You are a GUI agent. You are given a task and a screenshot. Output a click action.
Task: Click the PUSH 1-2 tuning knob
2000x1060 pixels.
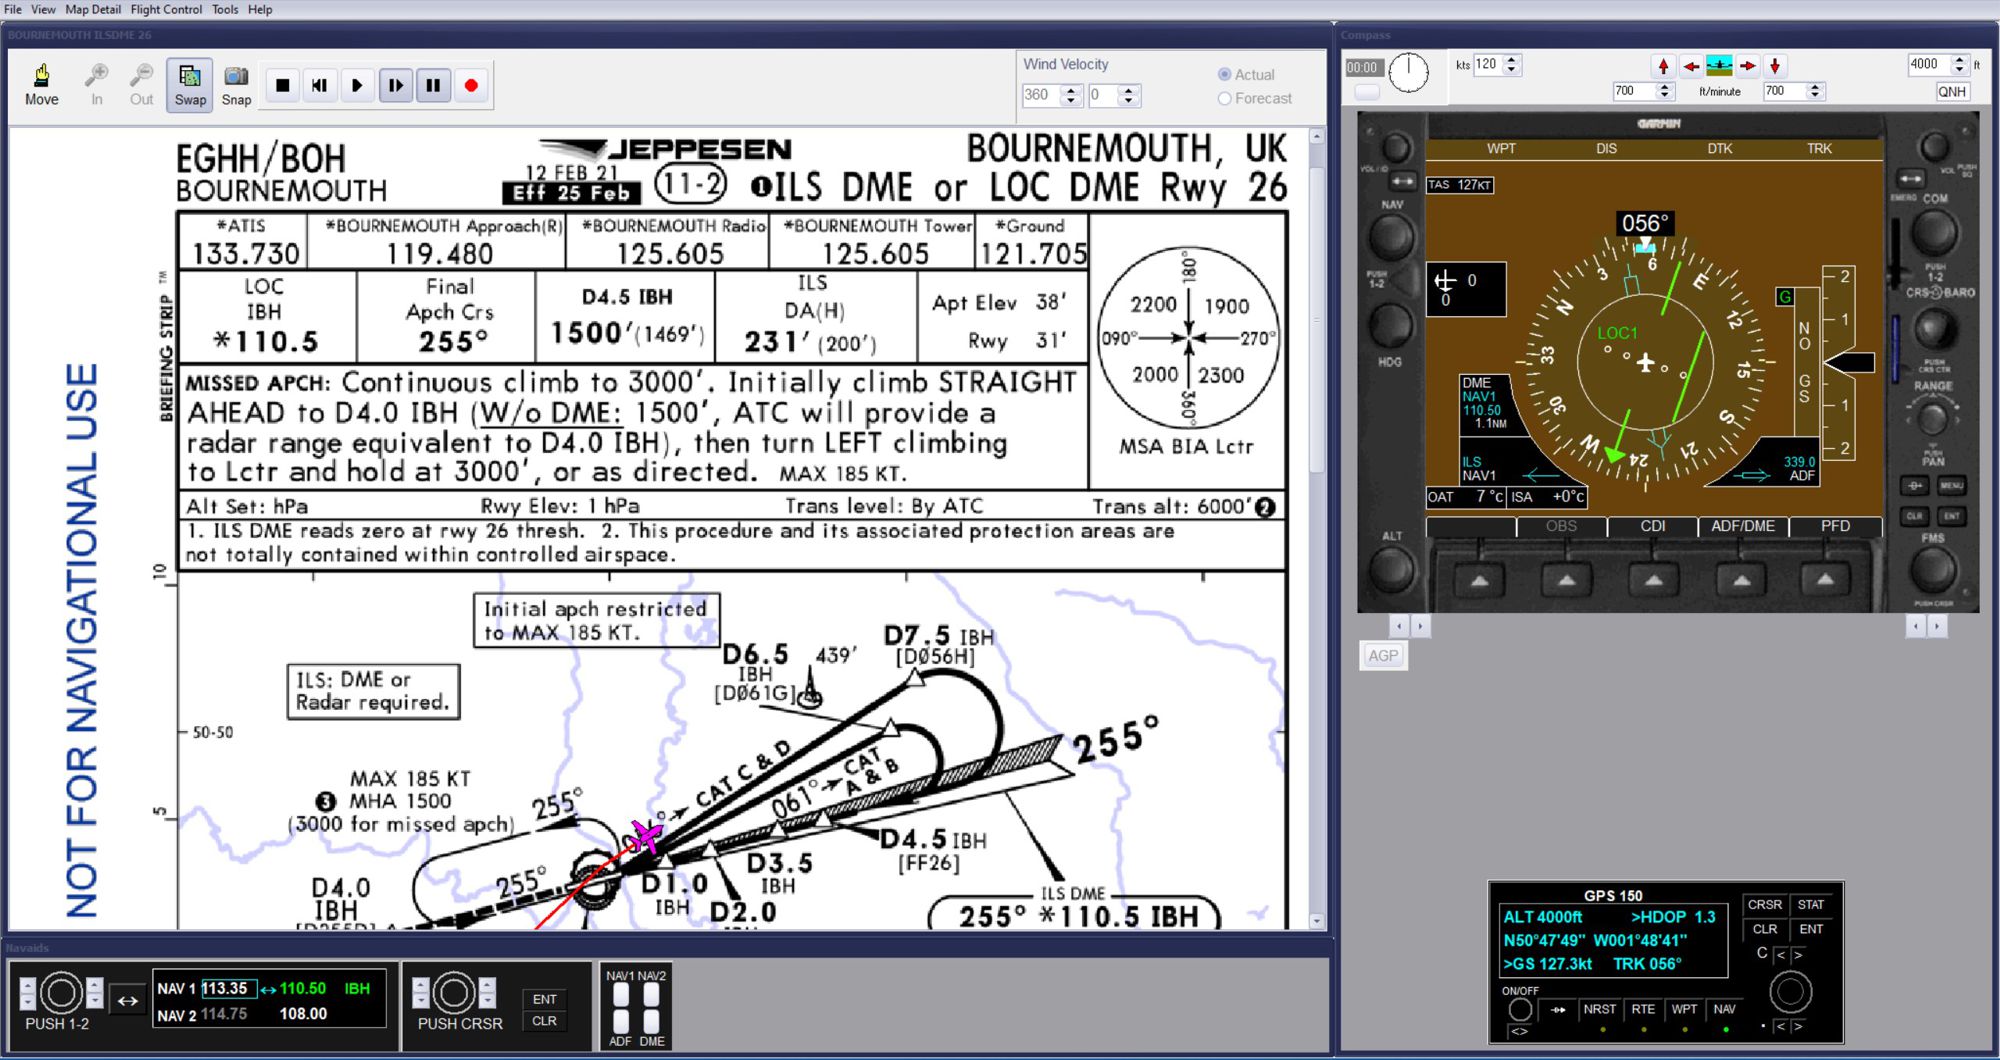tap(61, 993)
